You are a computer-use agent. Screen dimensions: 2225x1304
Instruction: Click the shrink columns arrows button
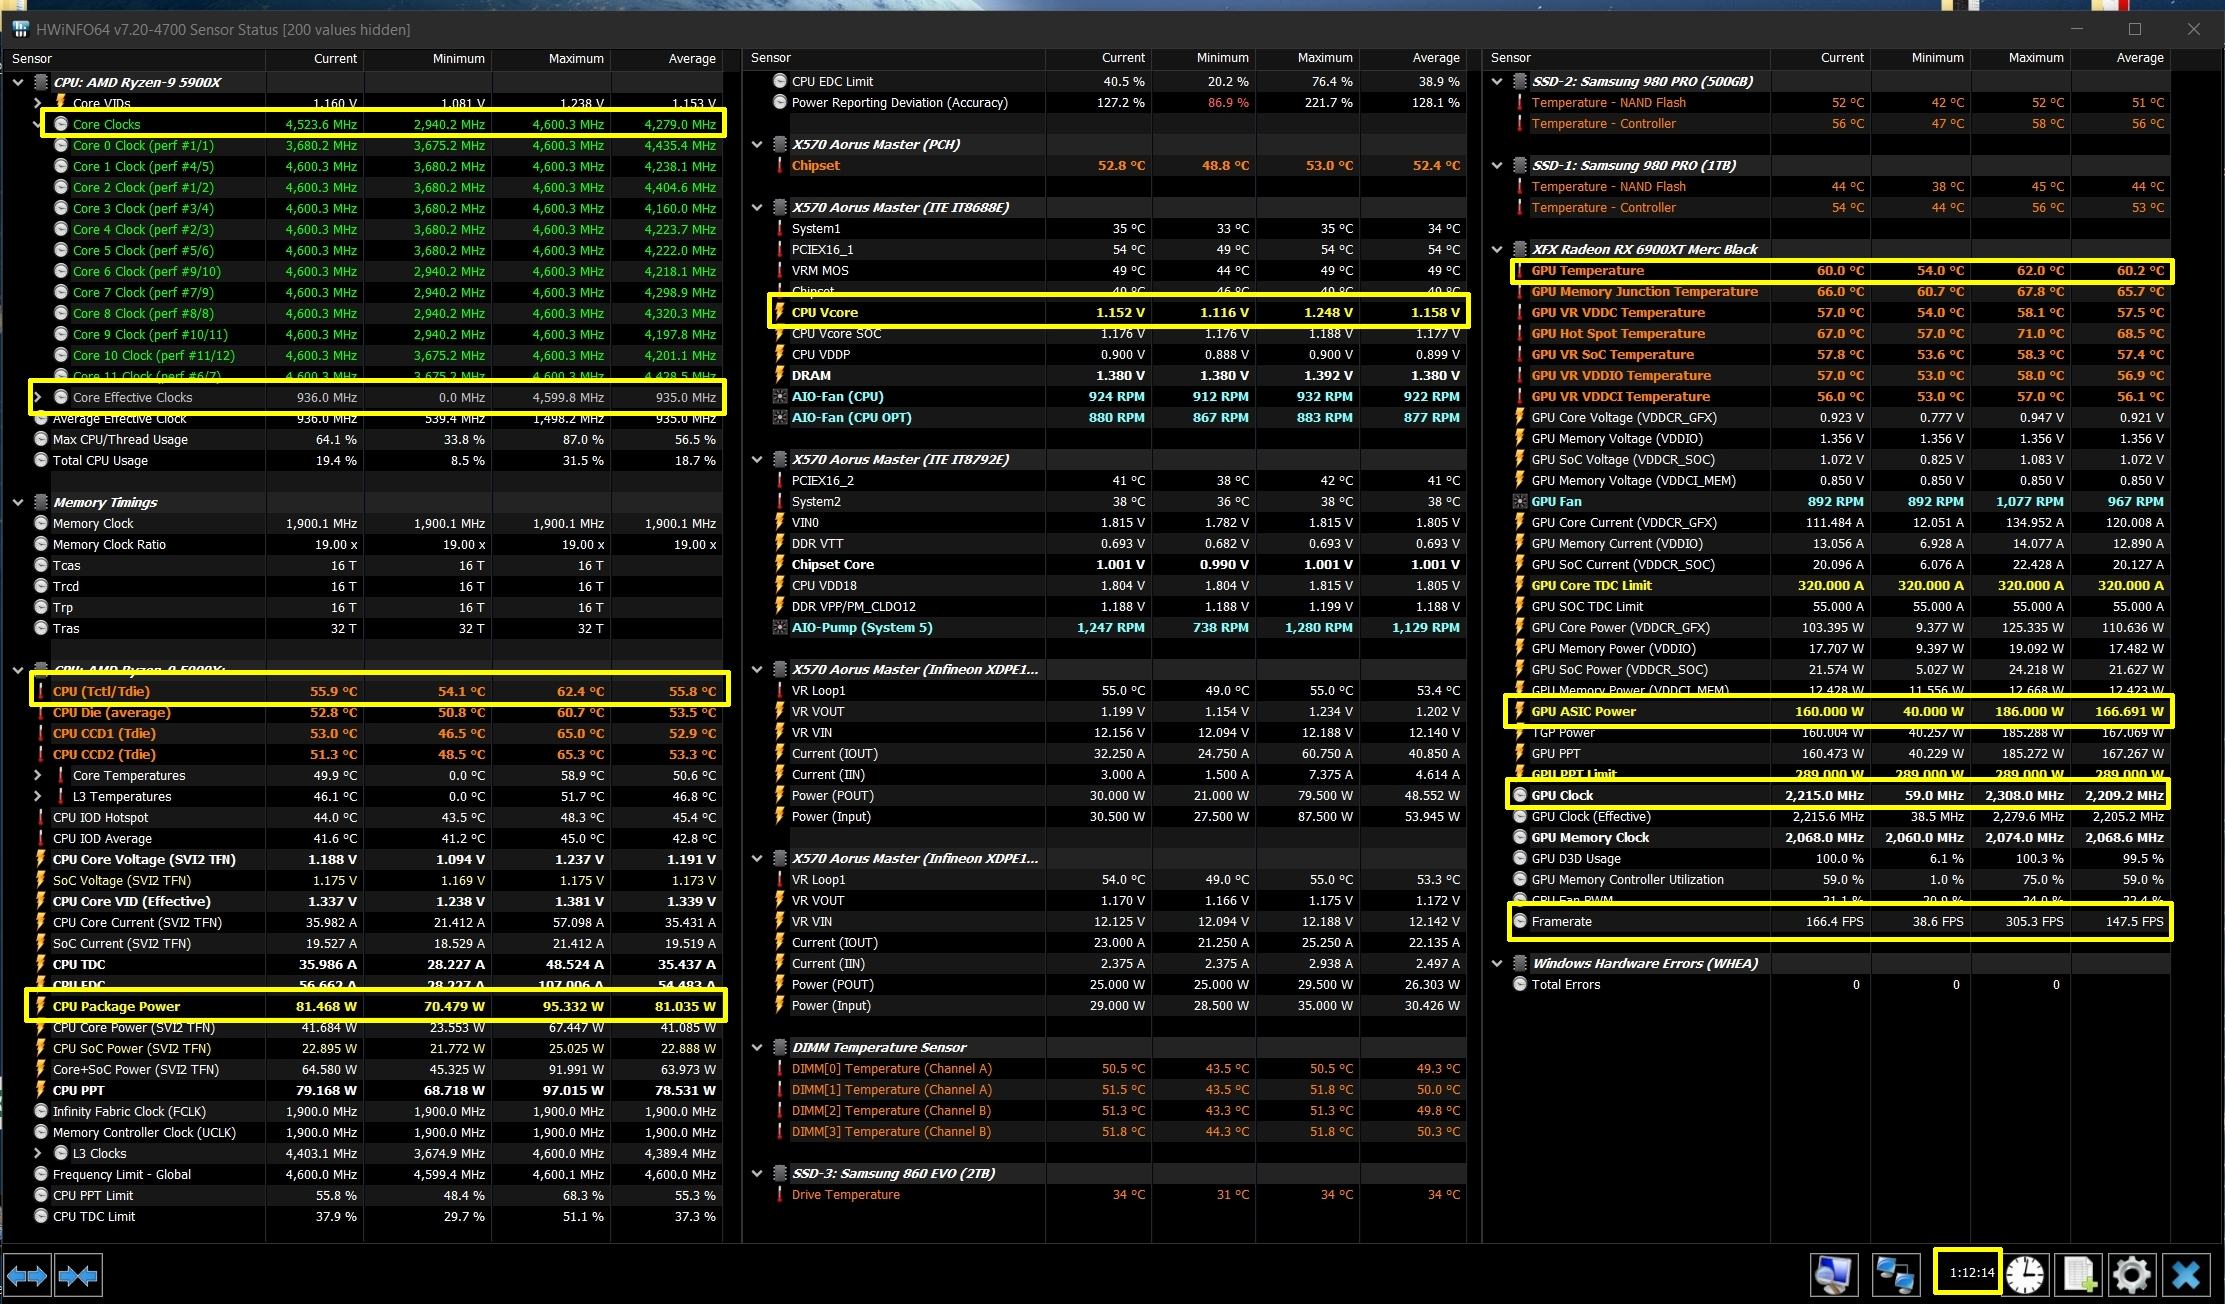pyautogui.click(x=78, y=1276)
